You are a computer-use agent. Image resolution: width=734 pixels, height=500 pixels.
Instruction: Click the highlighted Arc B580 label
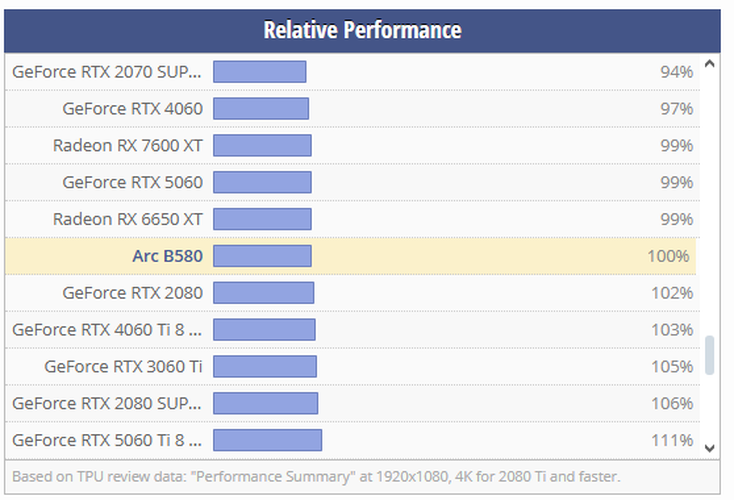167,256
